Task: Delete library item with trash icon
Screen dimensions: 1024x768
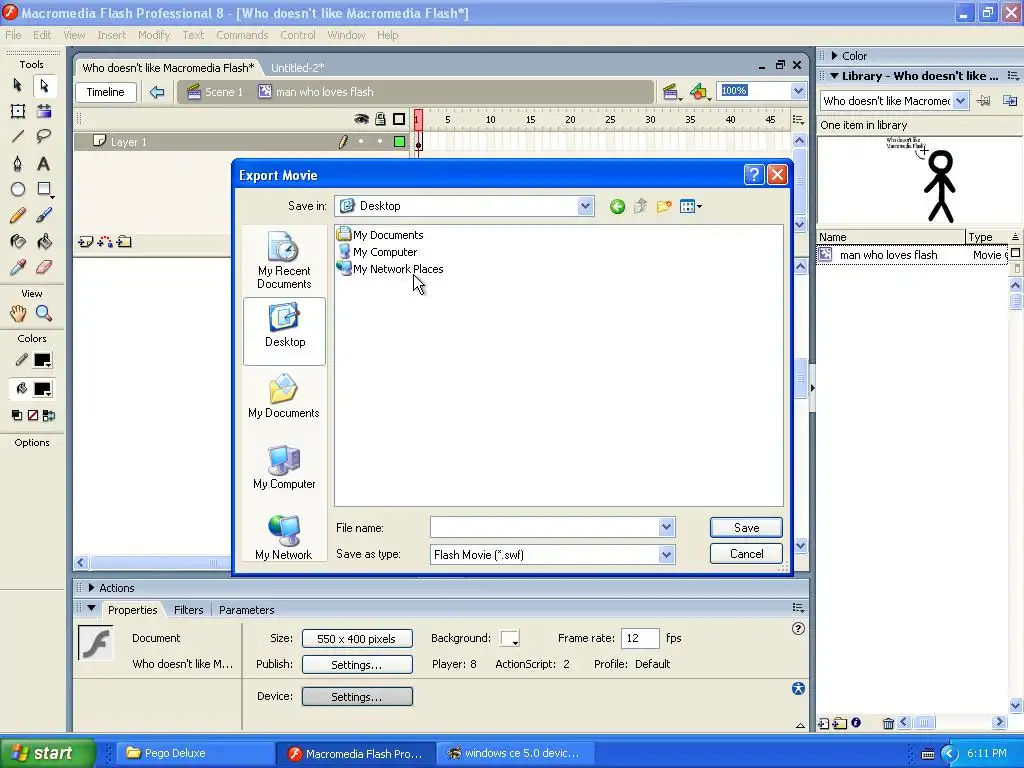Action: [x=888, y=723]
